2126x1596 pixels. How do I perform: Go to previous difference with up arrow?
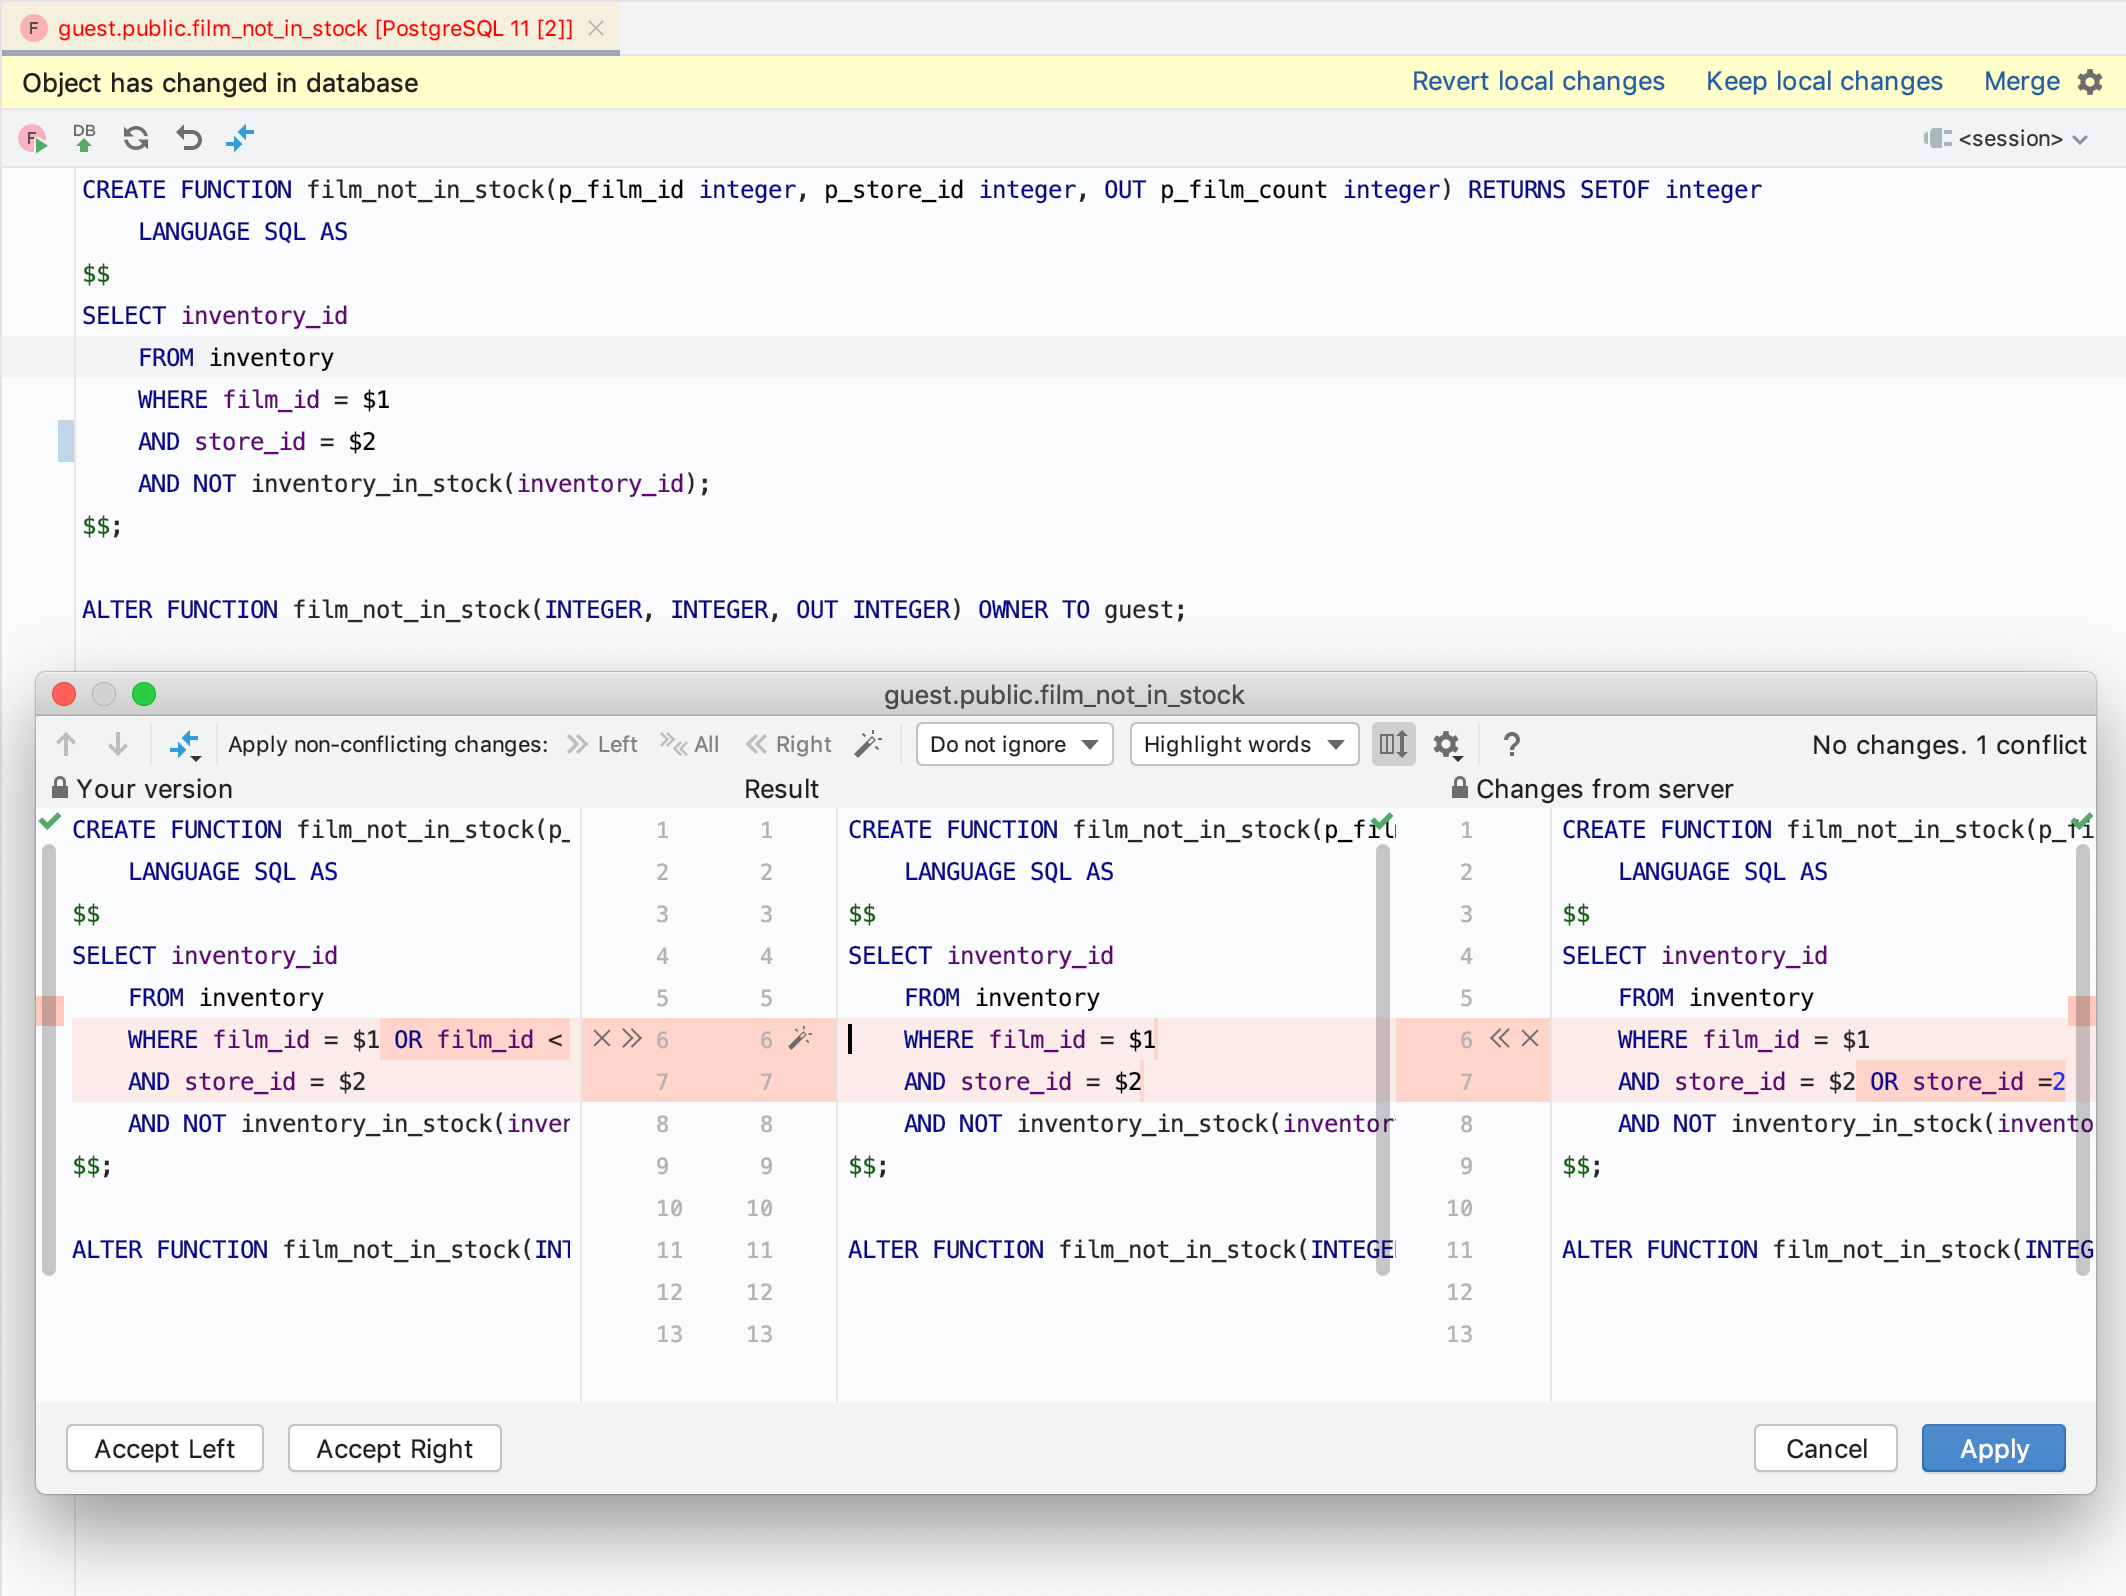(66, 745)
